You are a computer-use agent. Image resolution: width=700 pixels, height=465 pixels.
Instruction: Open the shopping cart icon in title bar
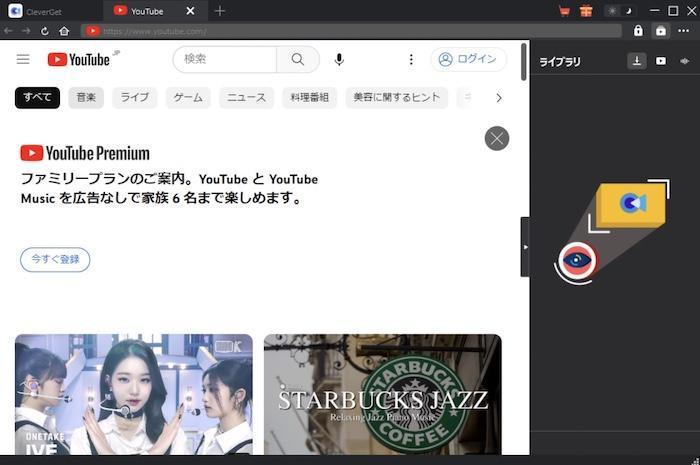pos(564,11)
